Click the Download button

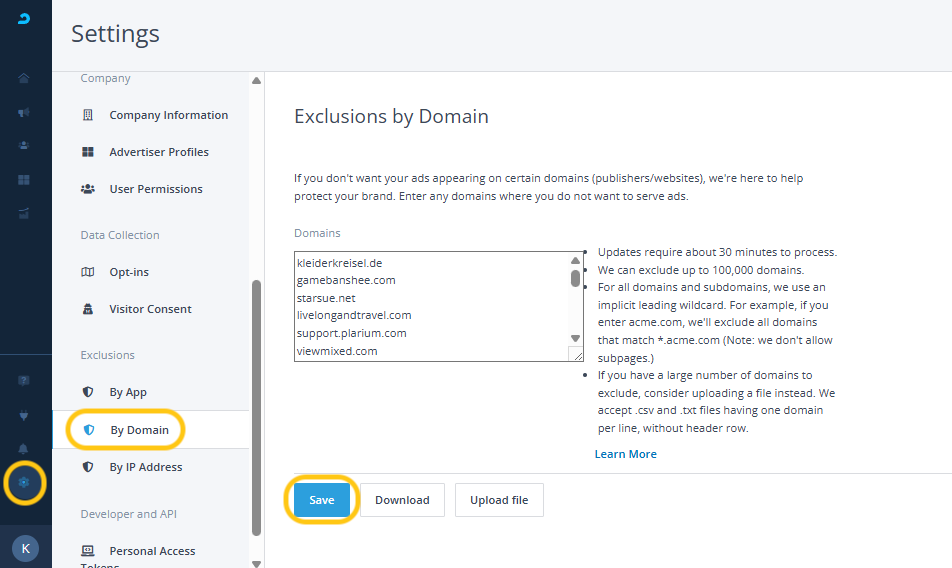tap(402, 500)
